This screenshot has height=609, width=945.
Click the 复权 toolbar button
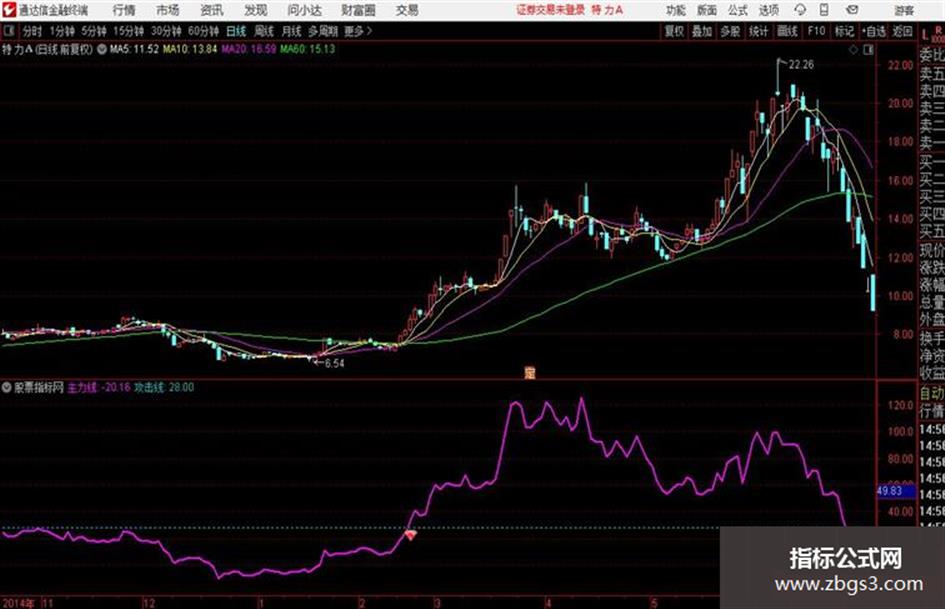coord(674,31)
